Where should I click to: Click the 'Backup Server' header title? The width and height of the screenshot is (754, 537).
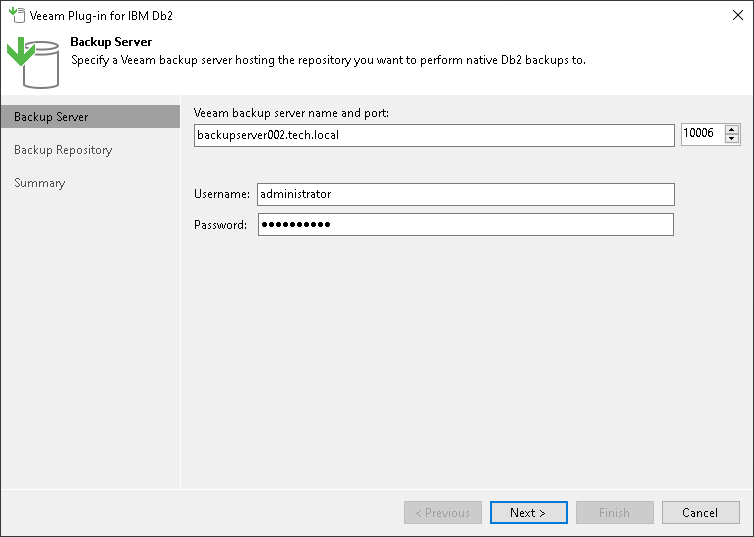click(x=111, y=42)
